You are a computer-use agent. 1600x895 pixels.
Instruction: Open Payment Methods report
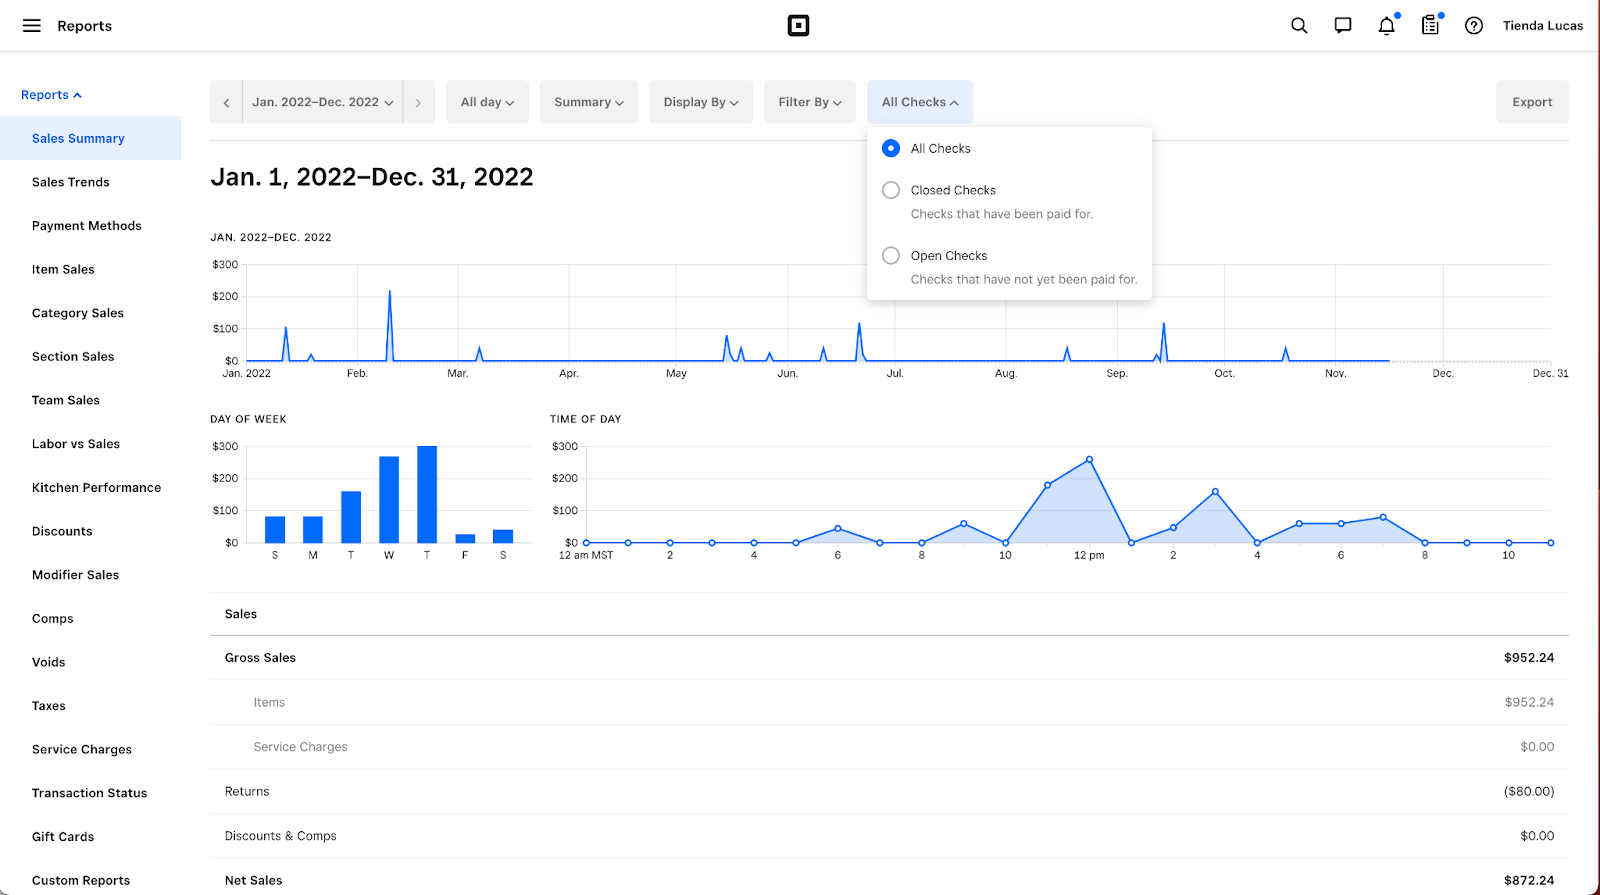coord(87,226)
